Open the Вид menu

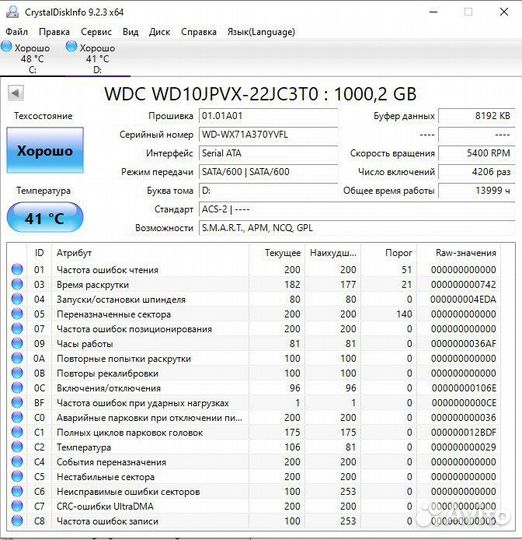pos(130,32)
